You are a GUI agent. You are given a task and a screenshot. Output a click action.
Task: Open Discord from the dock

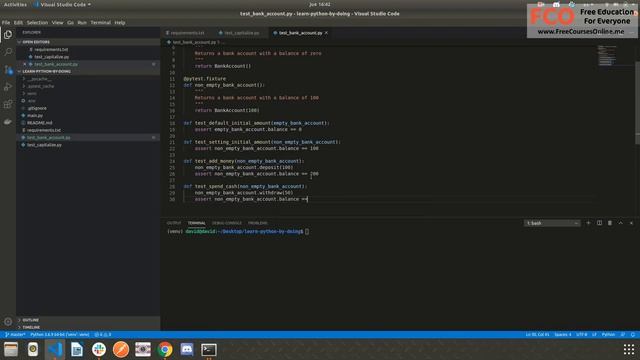point(187,349)
